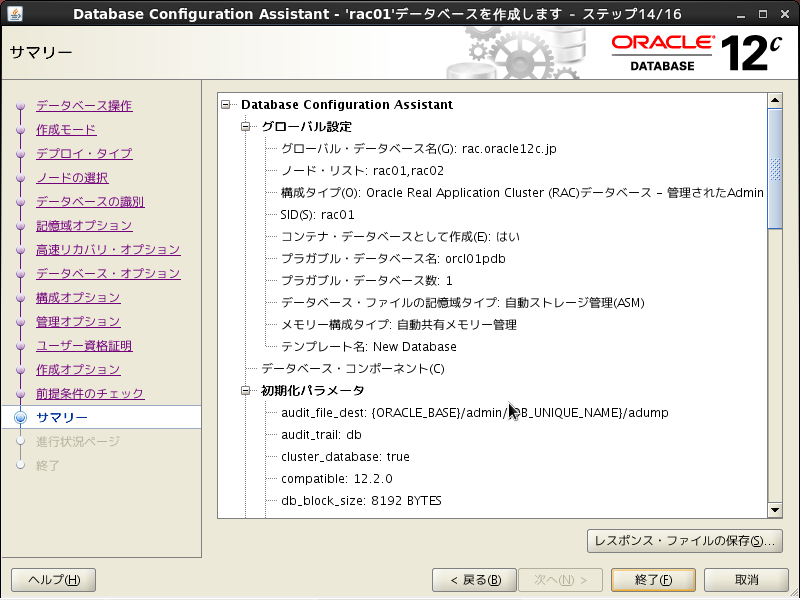Select the current サマリー step

[x=62, y=417]
